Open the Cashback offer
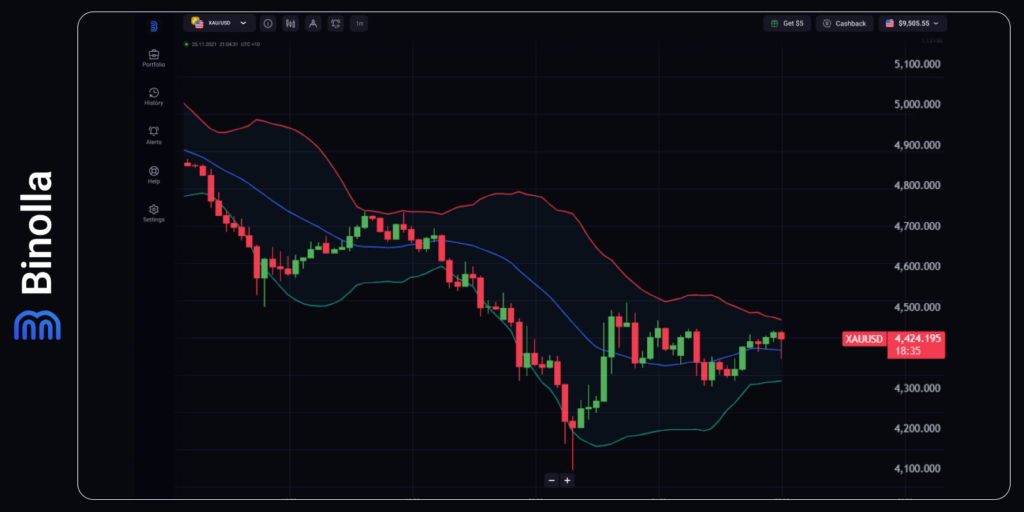Viewport: 1024px width, 512px height. coord(844,24)
